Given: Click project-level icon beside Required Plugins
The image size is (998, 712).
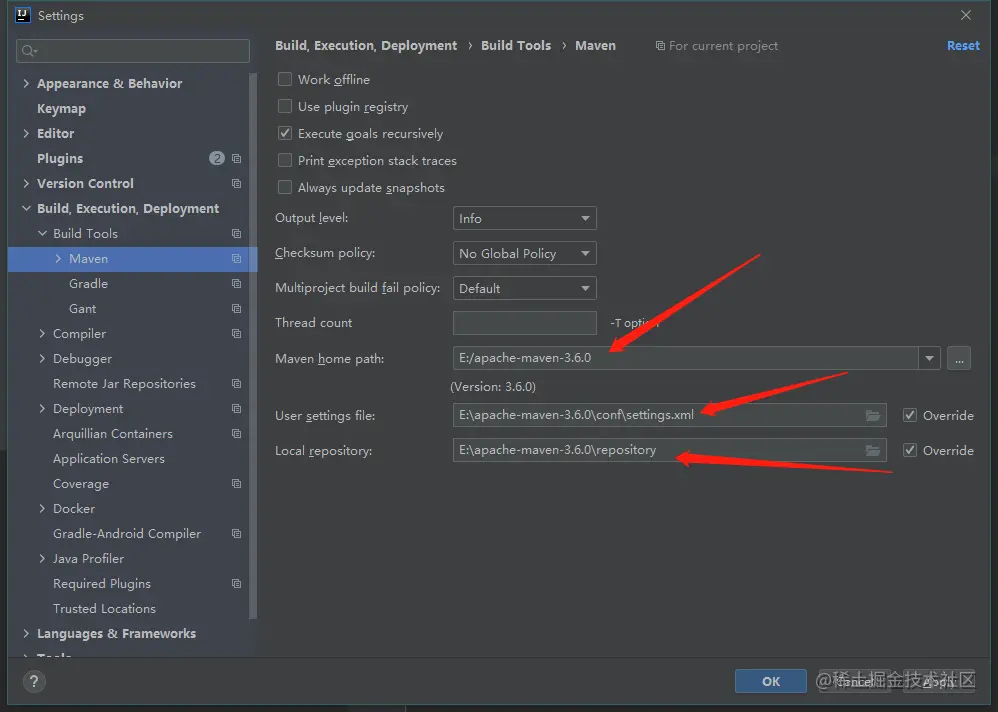Looking at the screenshot, I should coord(237,583).
